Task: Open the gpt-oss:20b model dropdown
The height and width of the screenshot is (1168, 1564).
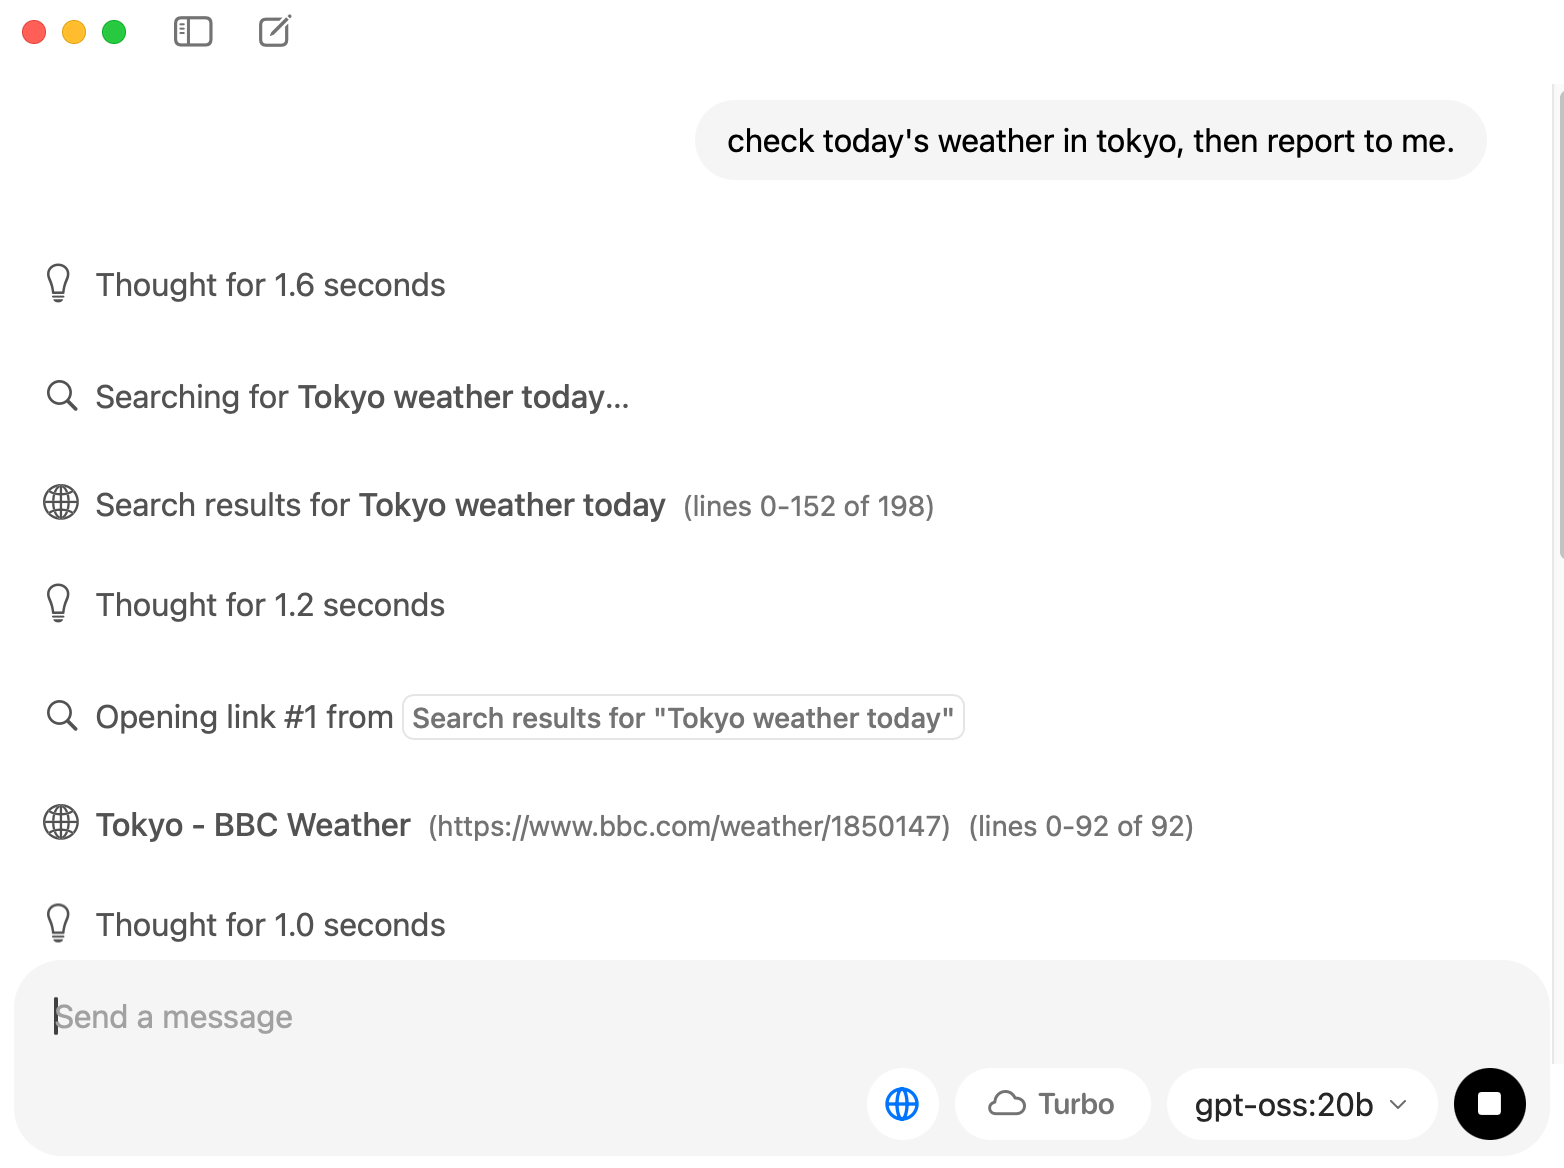Action: [x=1301, y=1104]
